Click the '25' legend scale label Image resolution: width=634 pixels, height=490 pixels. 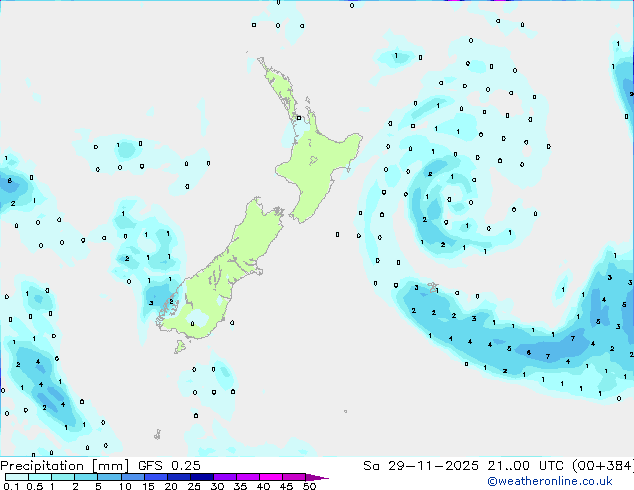[194, 486]
